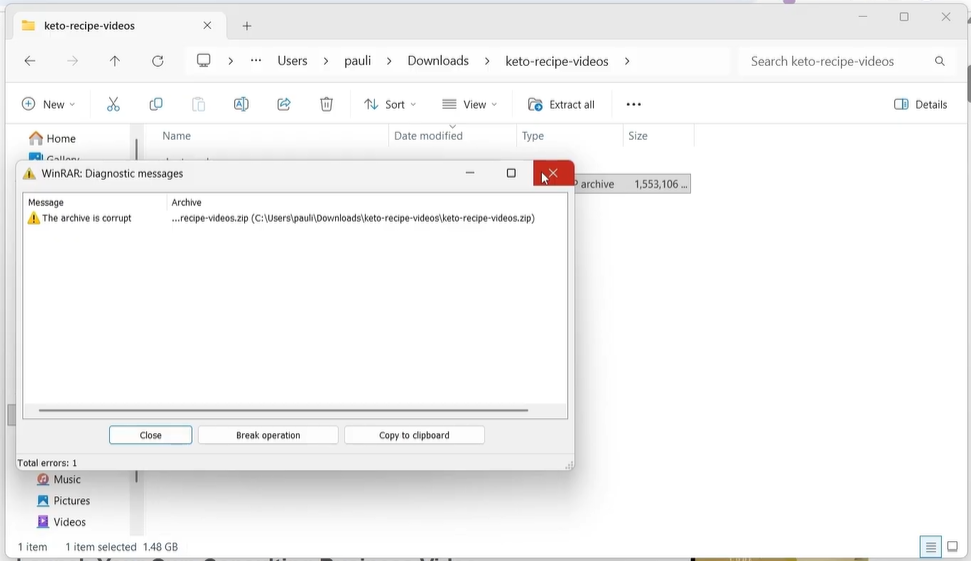The width and height of the screenshot is (971, 561).
Task: Click the warning icon beside archive is corrupt
Action: click(x=33, y=218)
